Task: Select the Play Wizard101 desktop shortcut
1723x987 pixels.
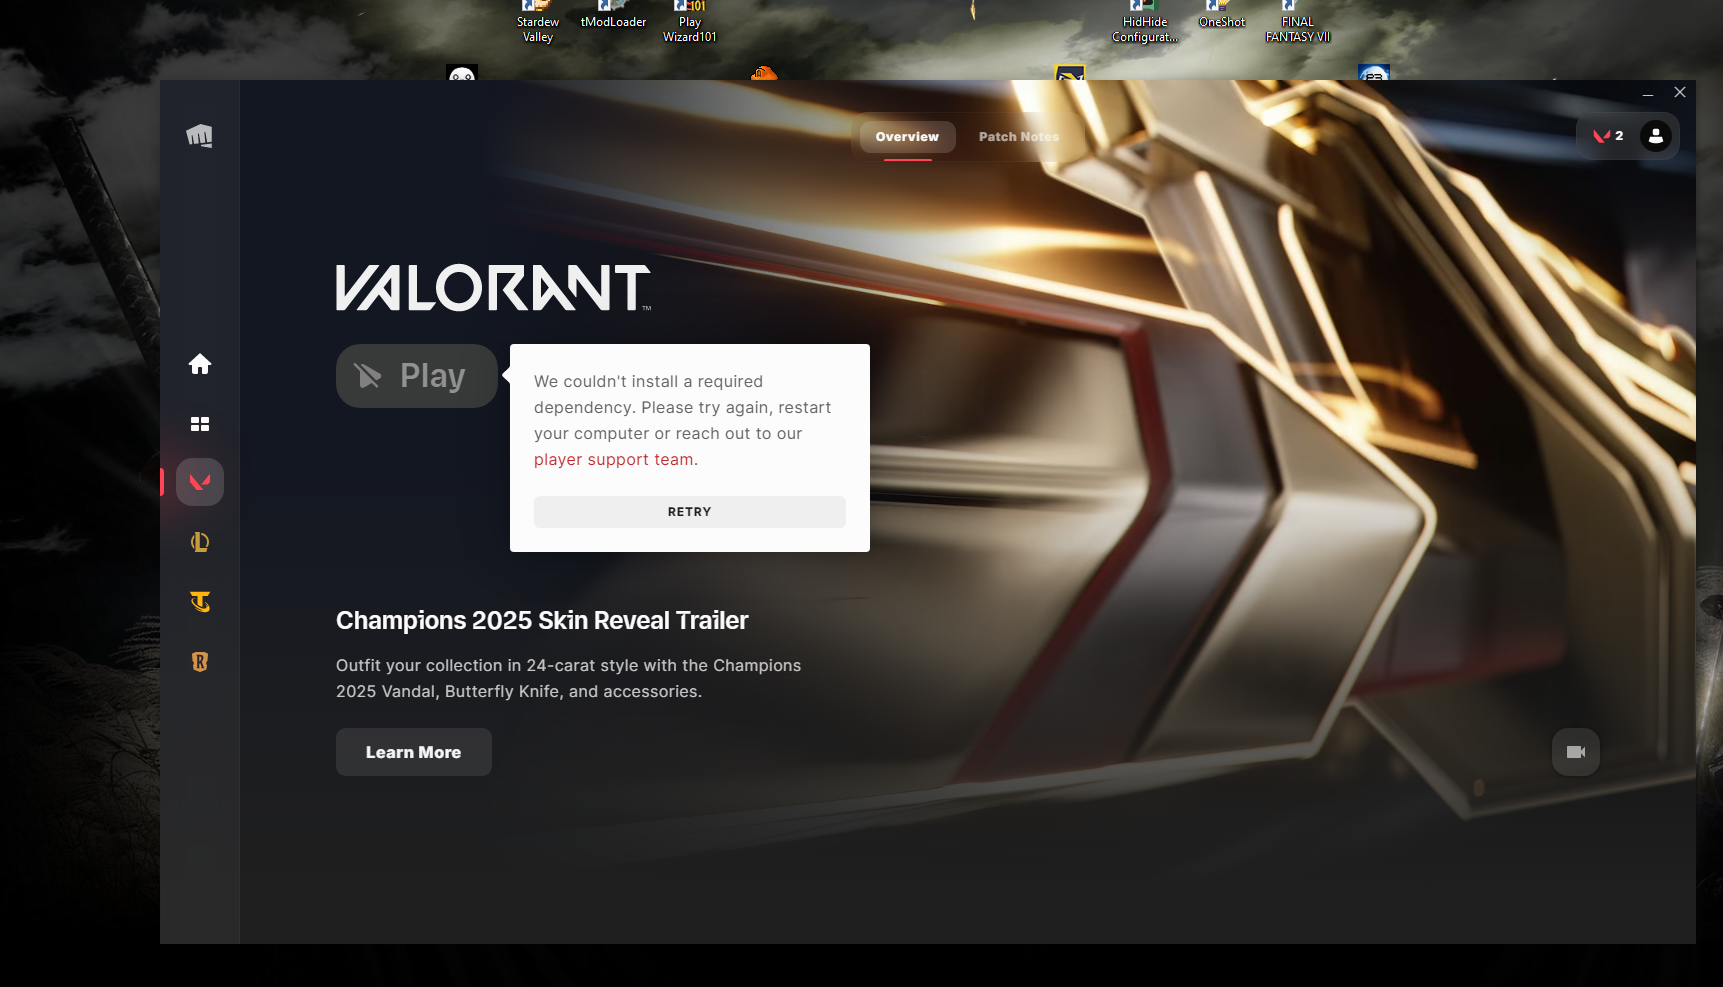Action: coord(690,22)
